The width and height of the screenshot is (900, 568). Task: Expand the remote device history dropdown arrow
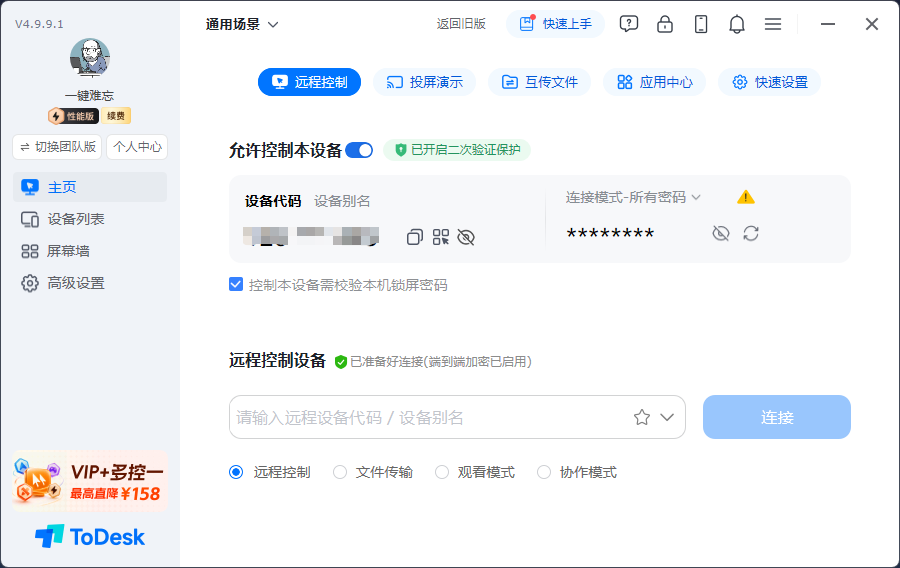(x=667, y=417)
